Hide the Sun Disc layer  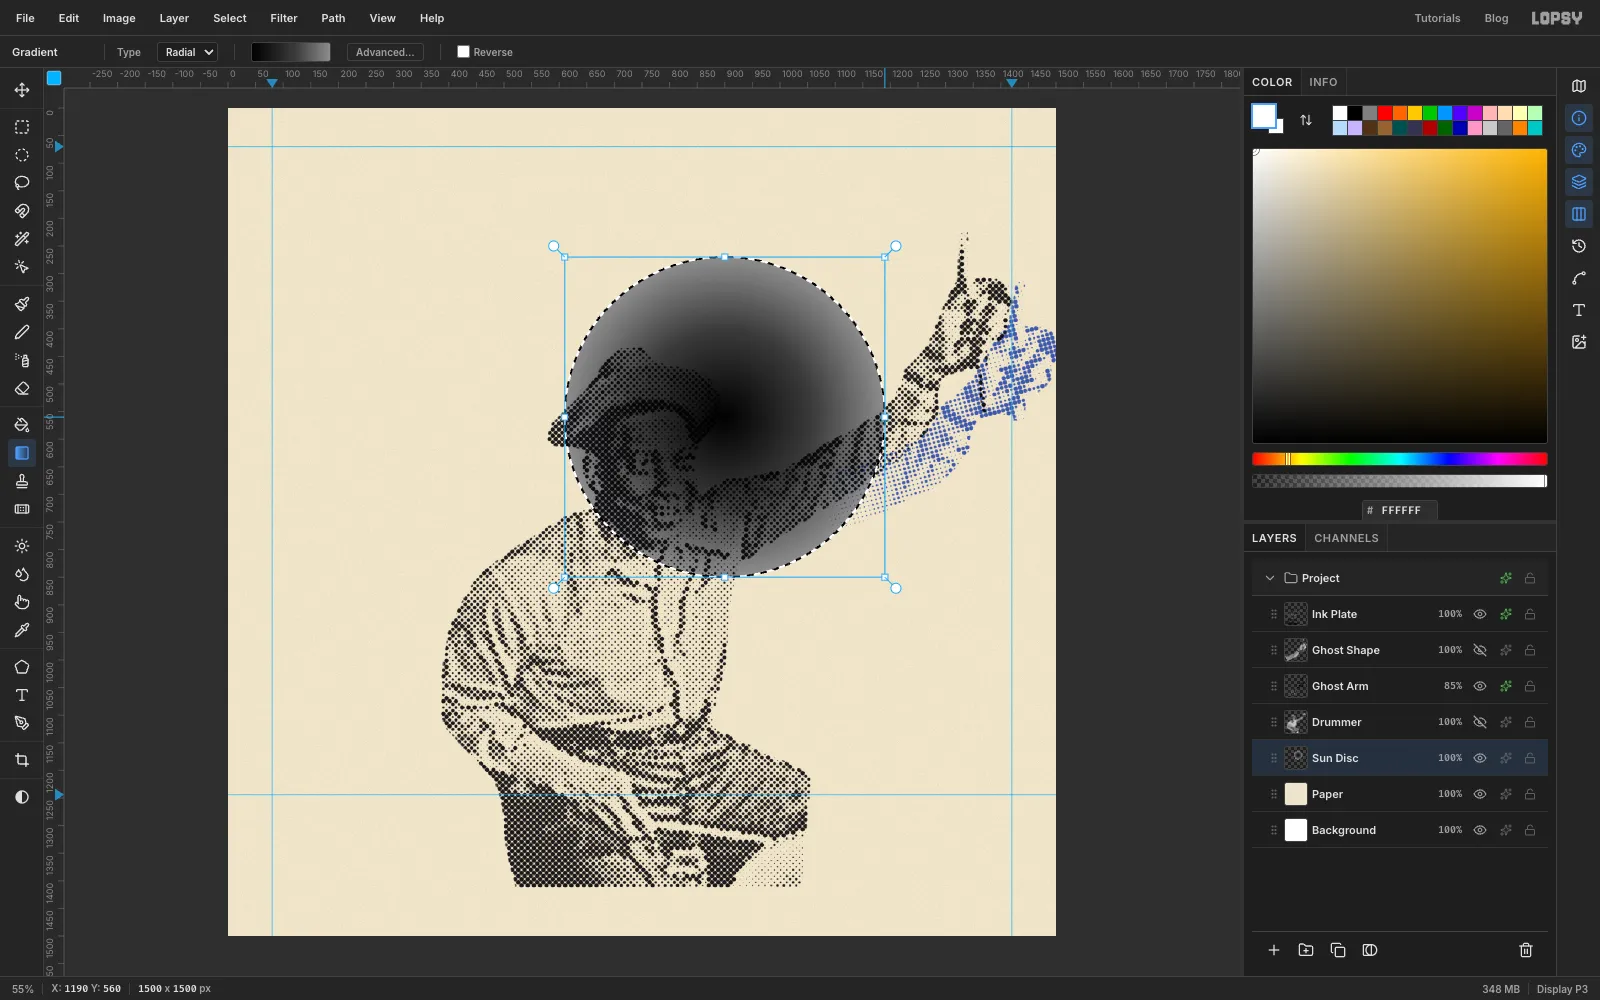pyautogui.click(x=1480, y=758)
